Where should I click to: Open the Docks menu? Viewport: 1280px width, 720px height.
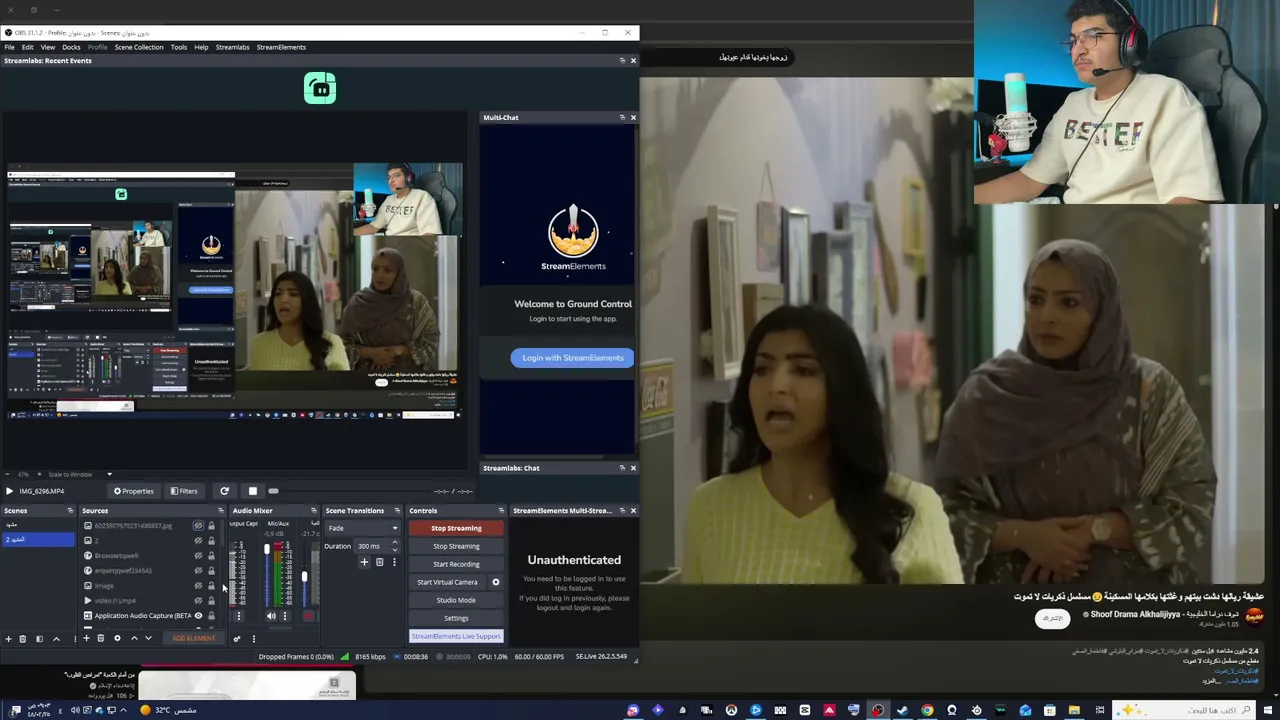tap(71, 47)
